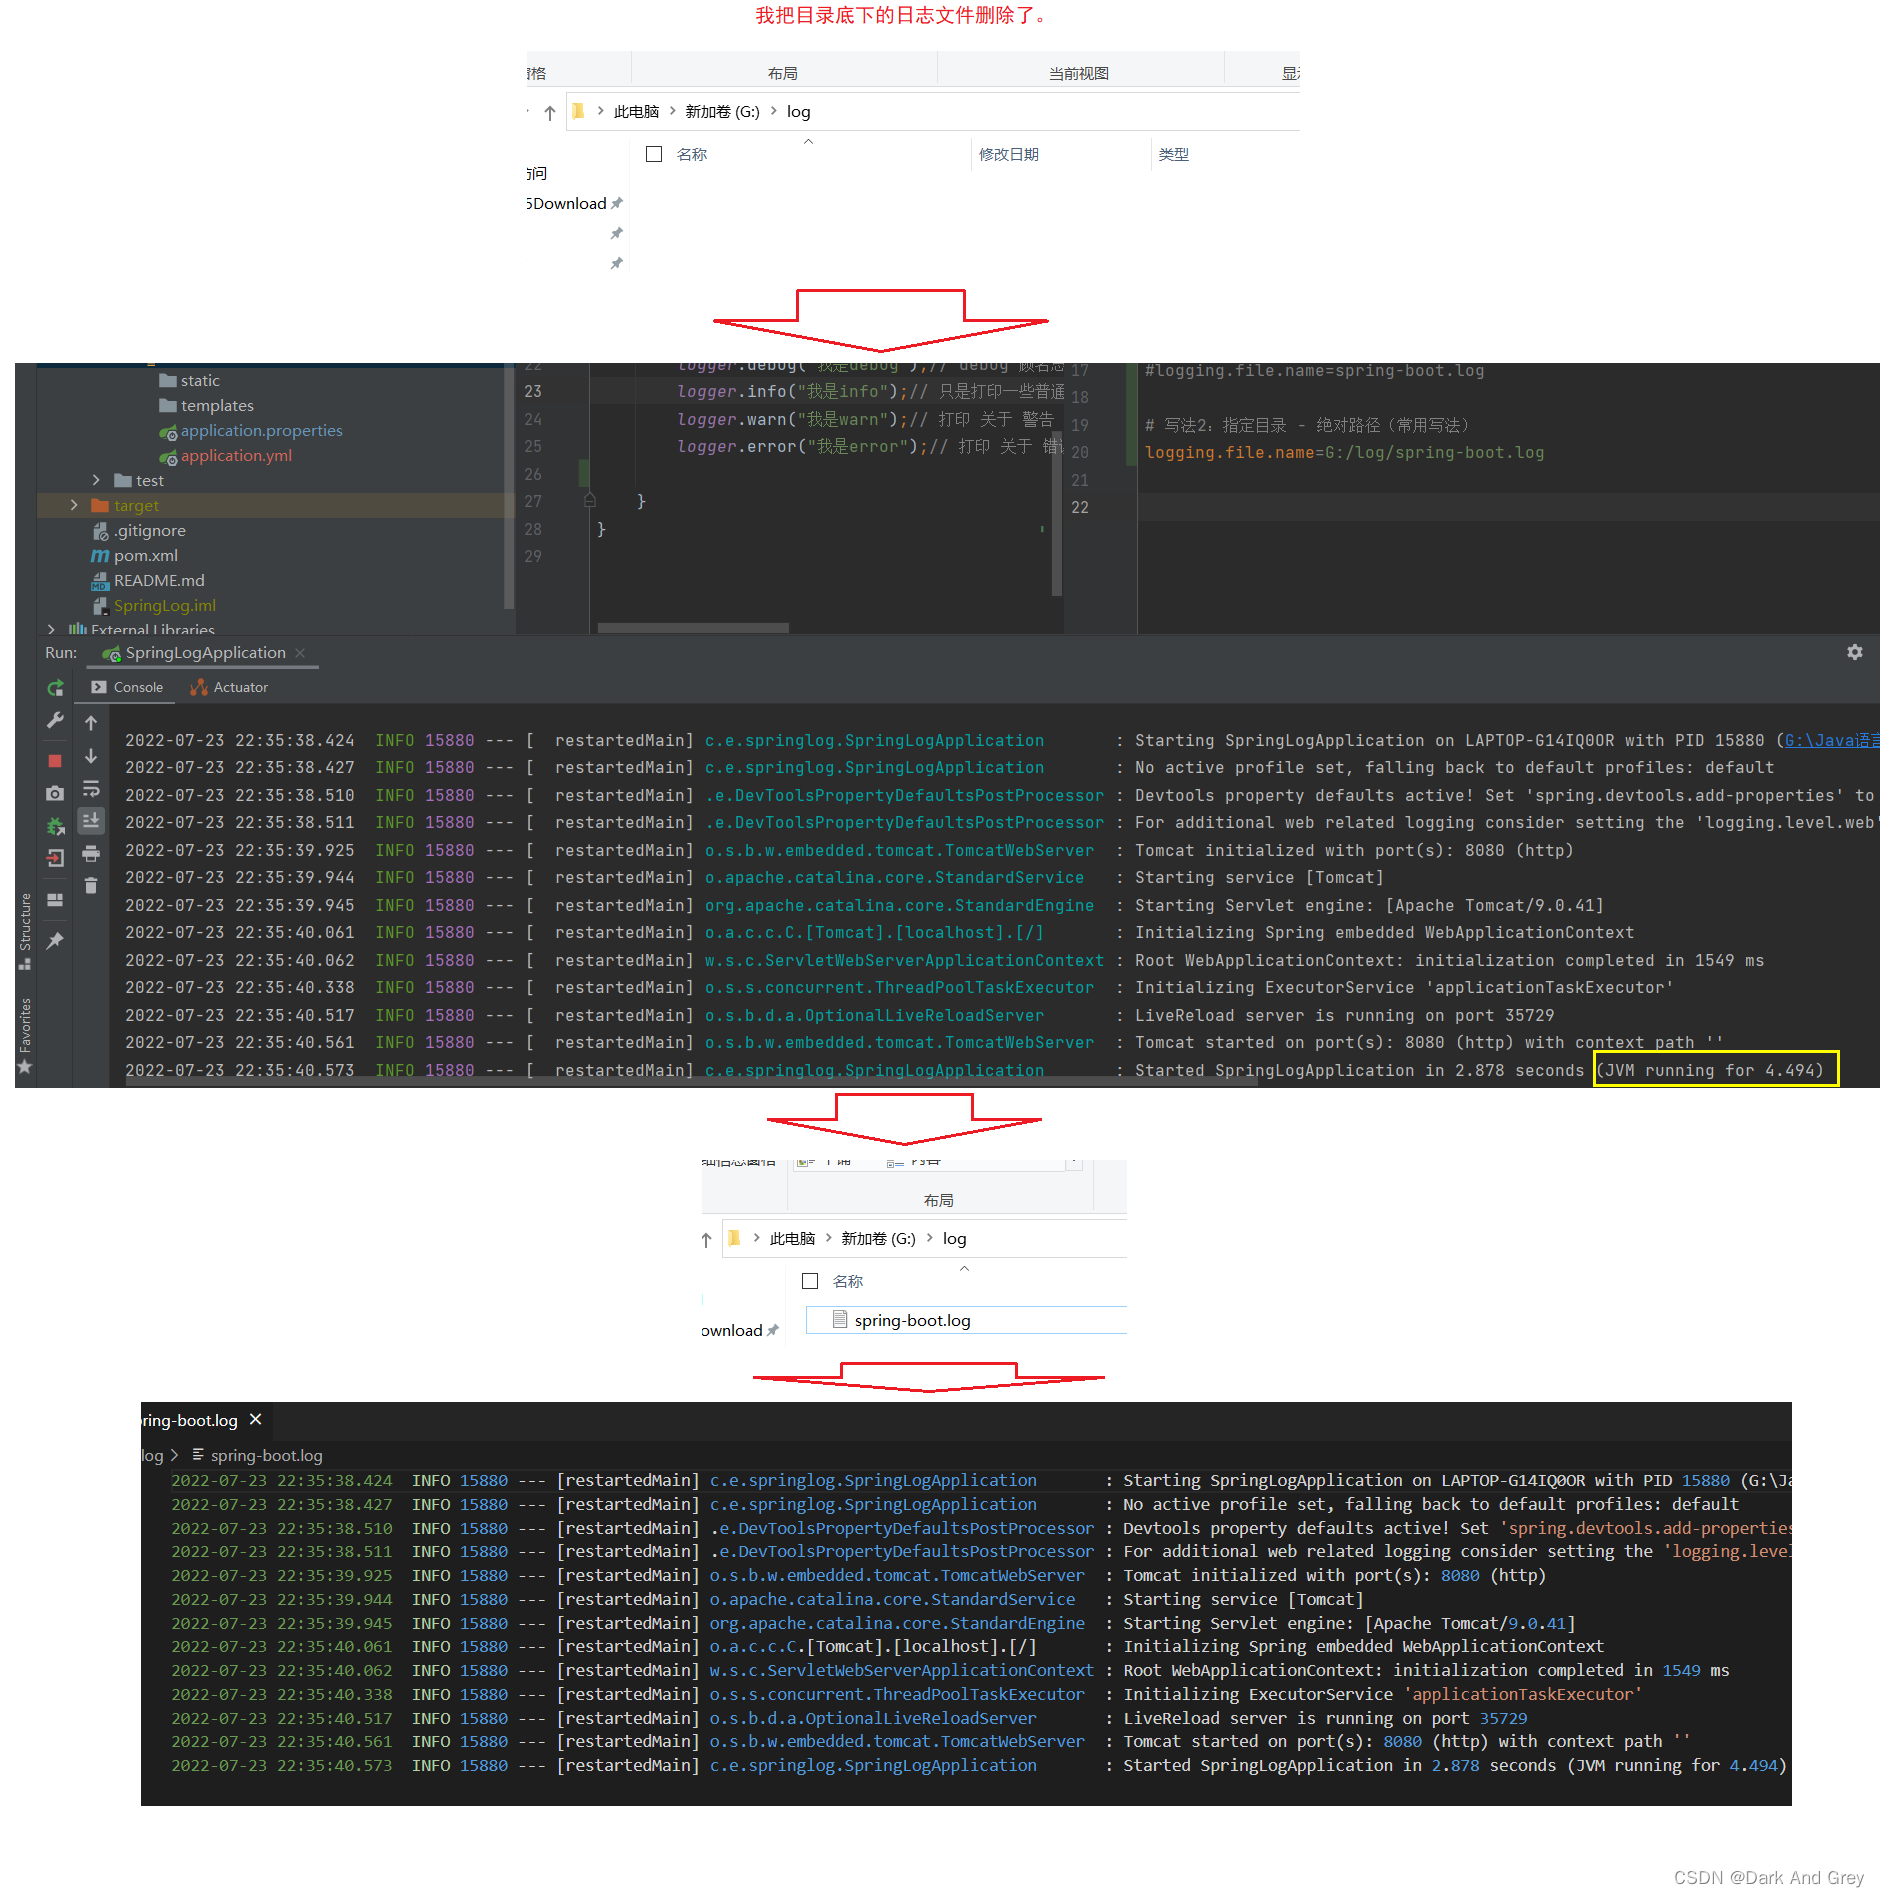Clear console with the trash icon

tap(91, 885)
